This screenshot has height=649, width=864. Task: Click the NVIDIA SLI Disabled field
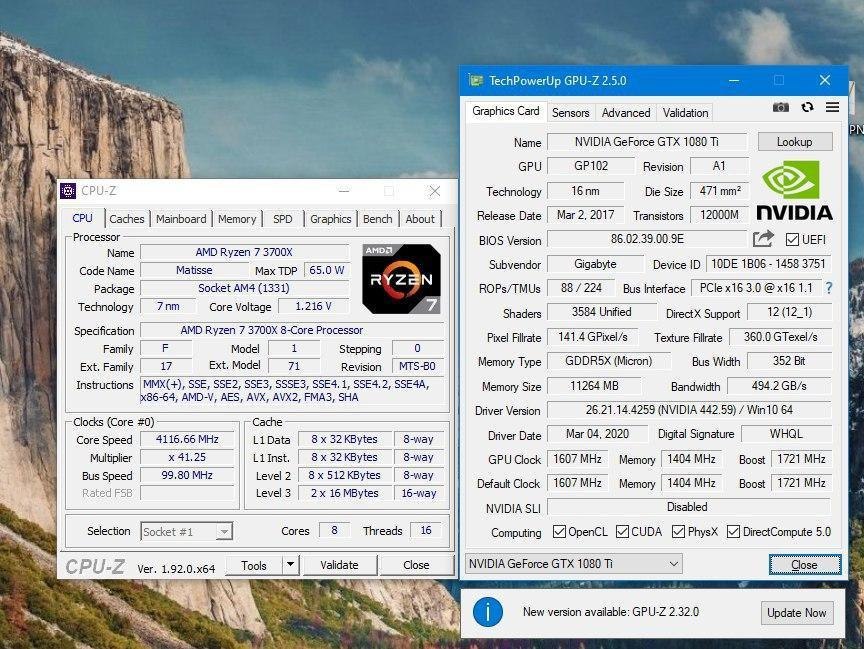tap(689, 506)
